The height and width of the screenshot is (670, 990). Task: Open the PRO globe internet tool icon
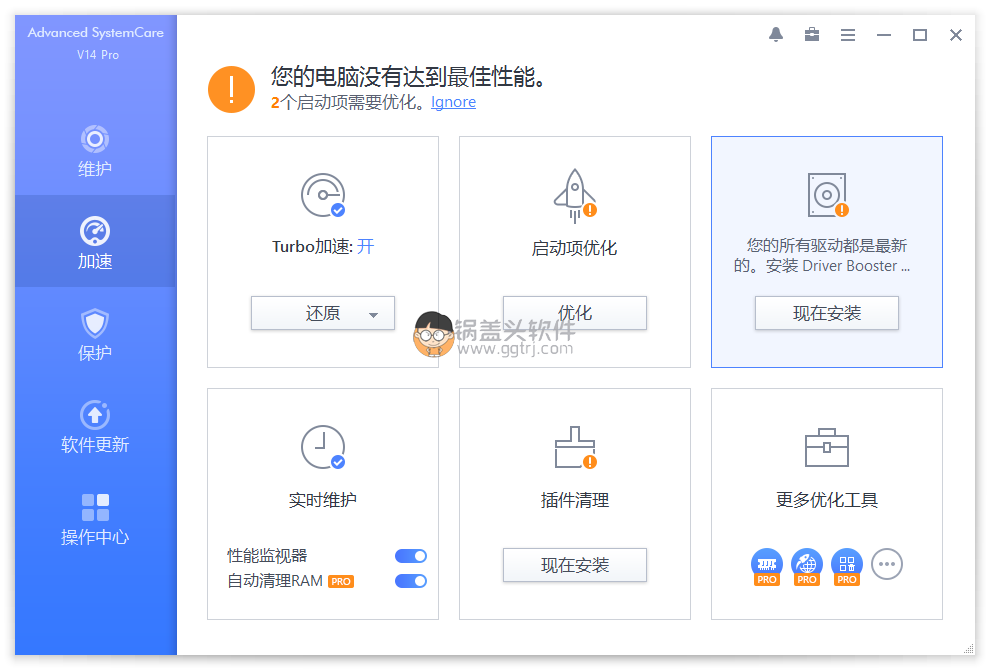coord(807,566)
